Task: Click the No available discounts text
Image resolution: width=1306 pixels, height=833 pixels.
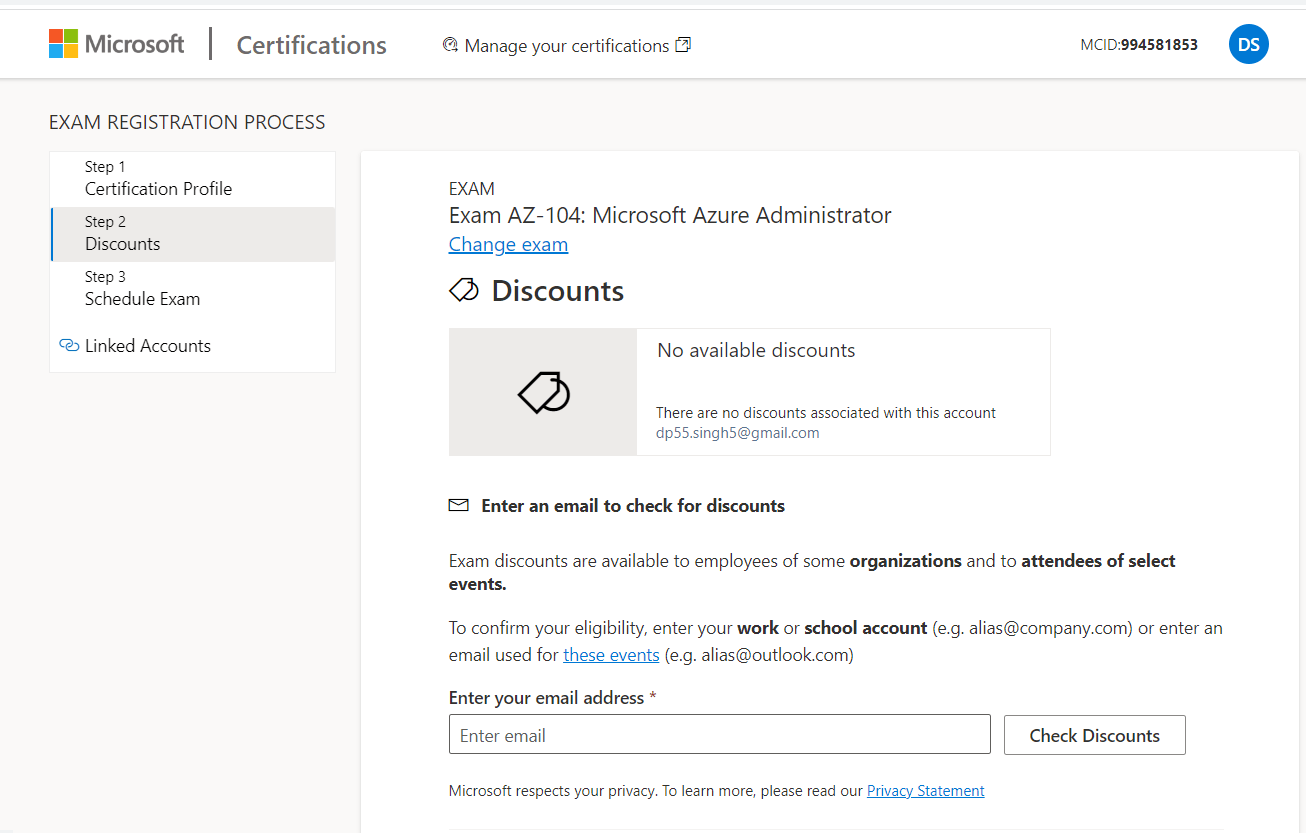Action: 756,351
